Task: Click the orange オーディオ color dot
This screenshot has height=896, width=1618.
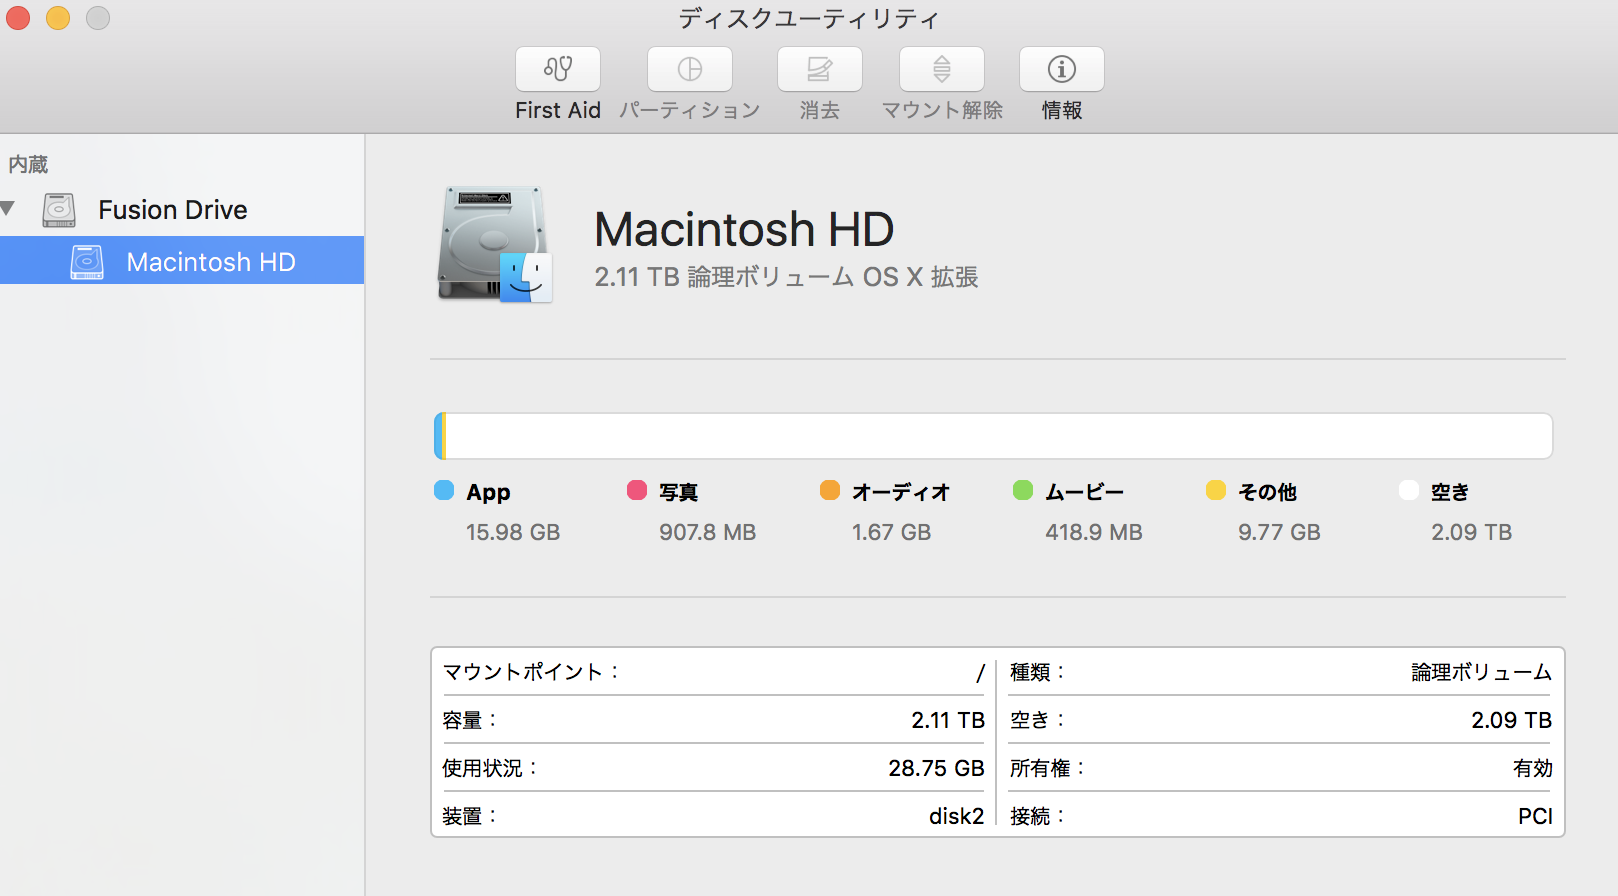Action: click(830, 490)
